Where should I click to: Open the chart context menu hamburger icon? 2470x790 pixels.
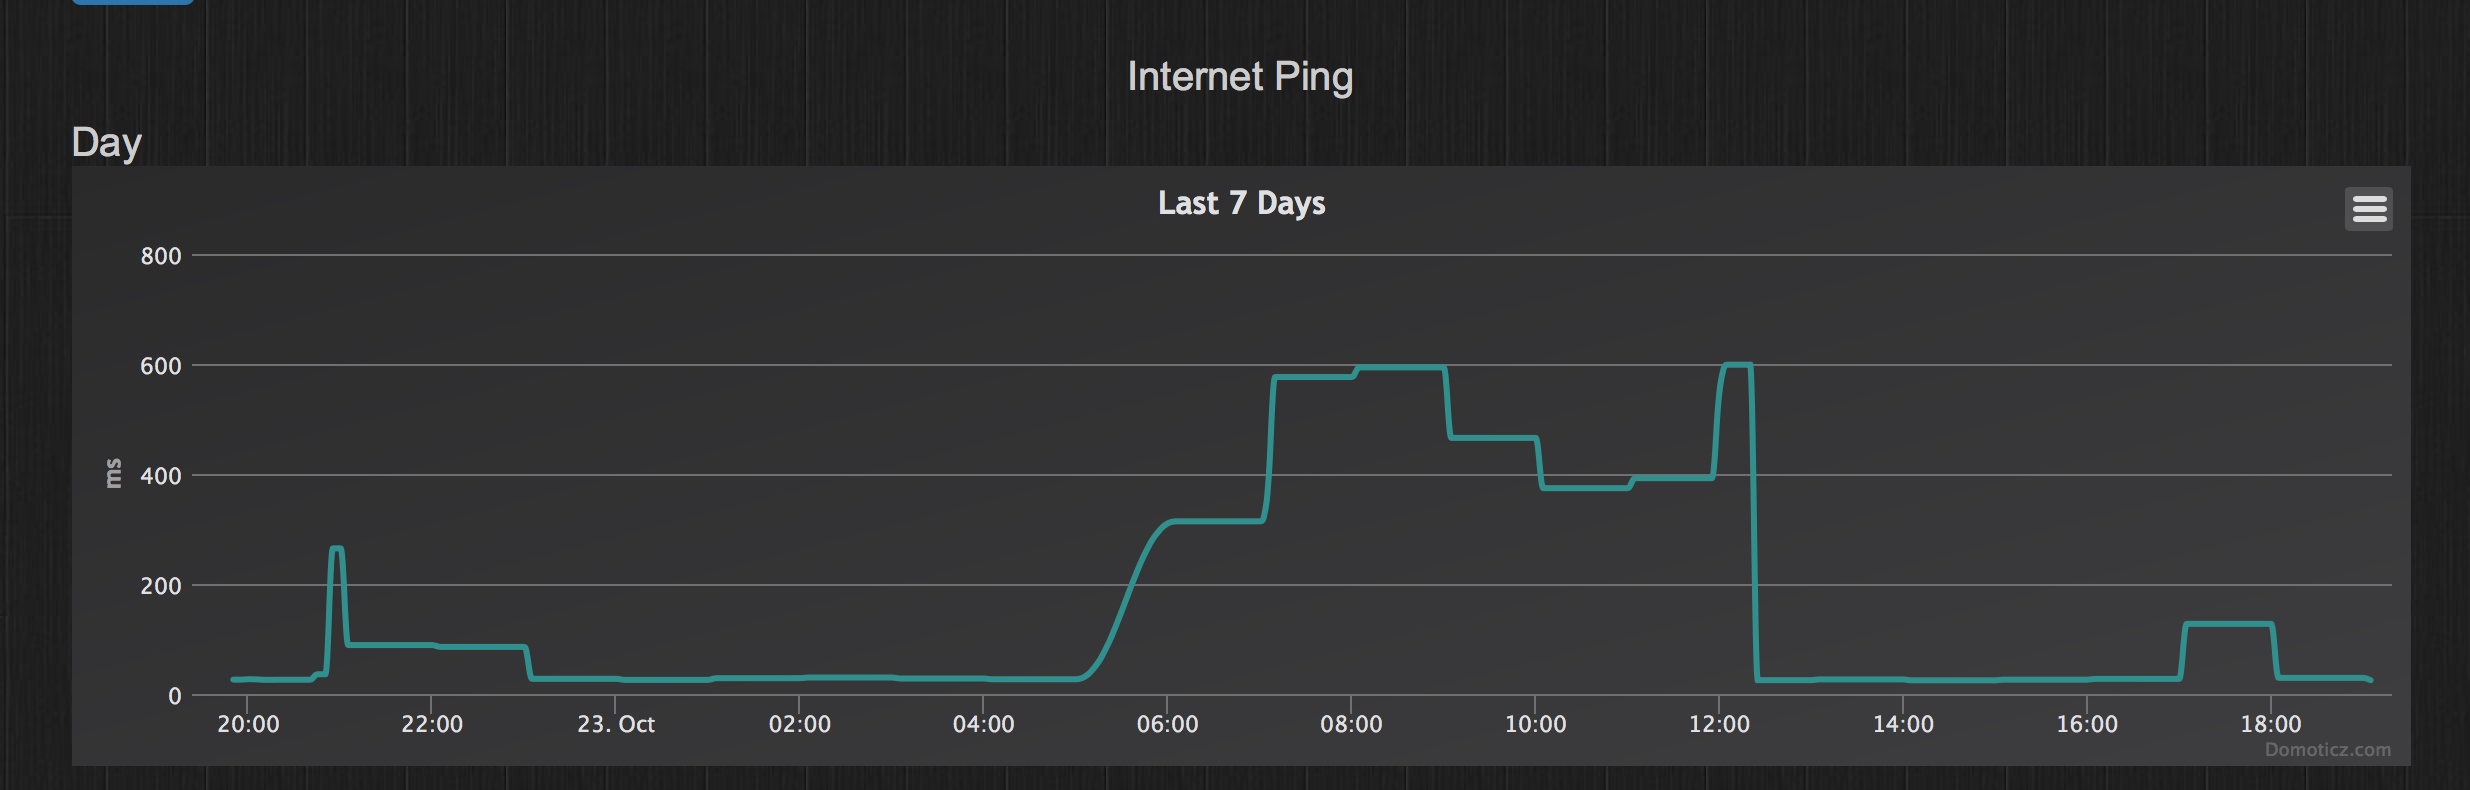2368,209
